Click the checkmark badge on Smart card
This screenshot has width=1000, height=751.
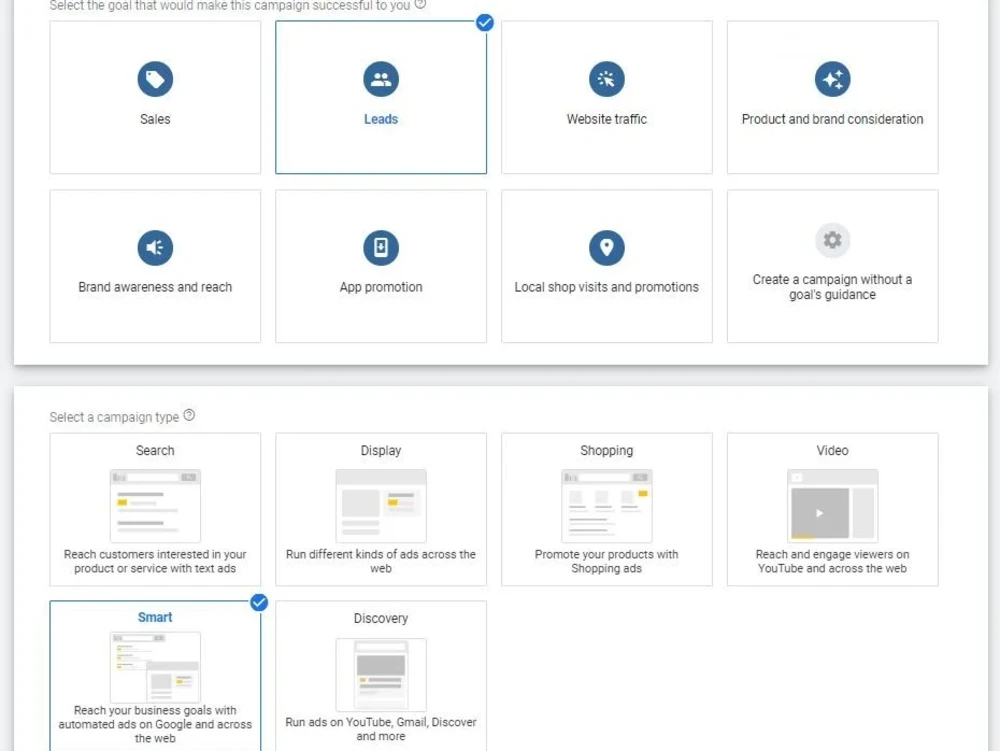click(259, 602)
